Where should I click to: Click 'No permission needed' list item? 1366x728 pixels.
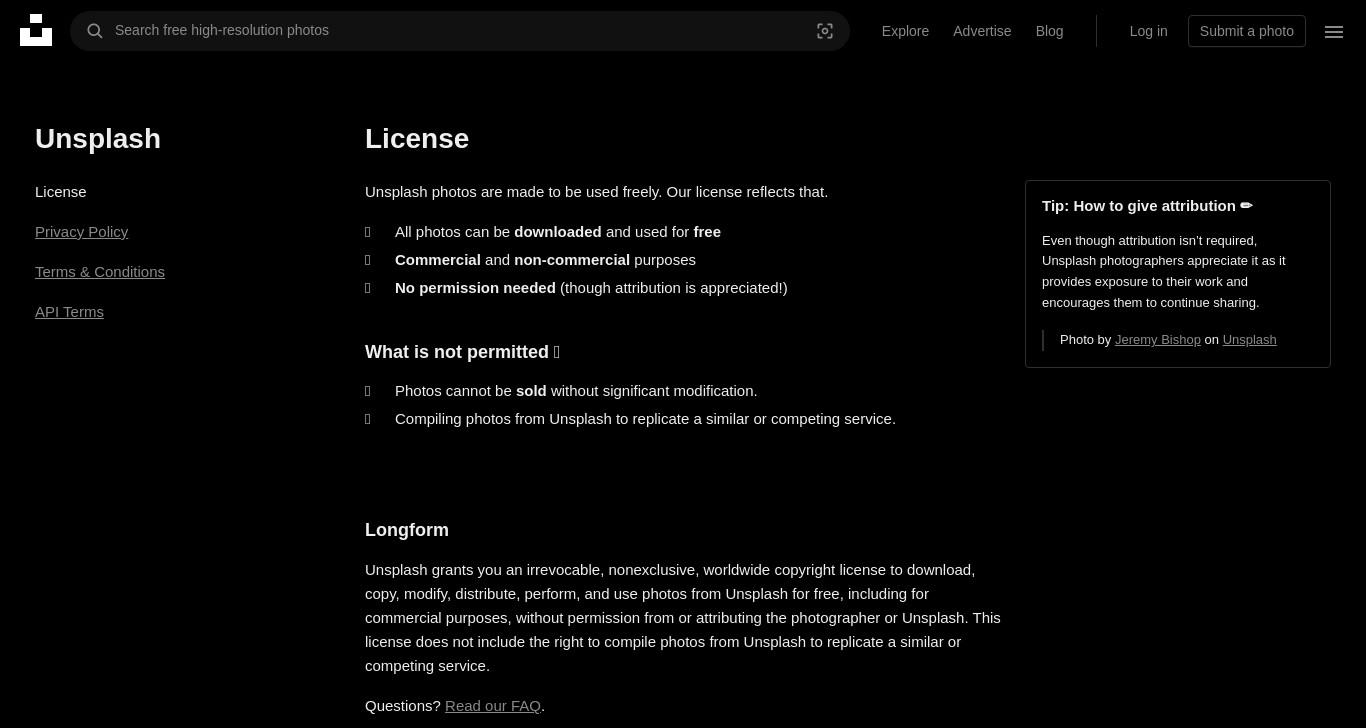(x=591, y=288)
